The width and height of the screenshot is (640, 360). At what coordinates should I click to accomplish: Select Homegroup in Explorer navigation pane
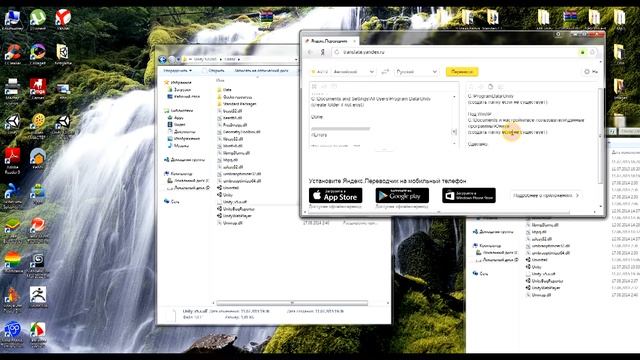click(x=184, y=160)
